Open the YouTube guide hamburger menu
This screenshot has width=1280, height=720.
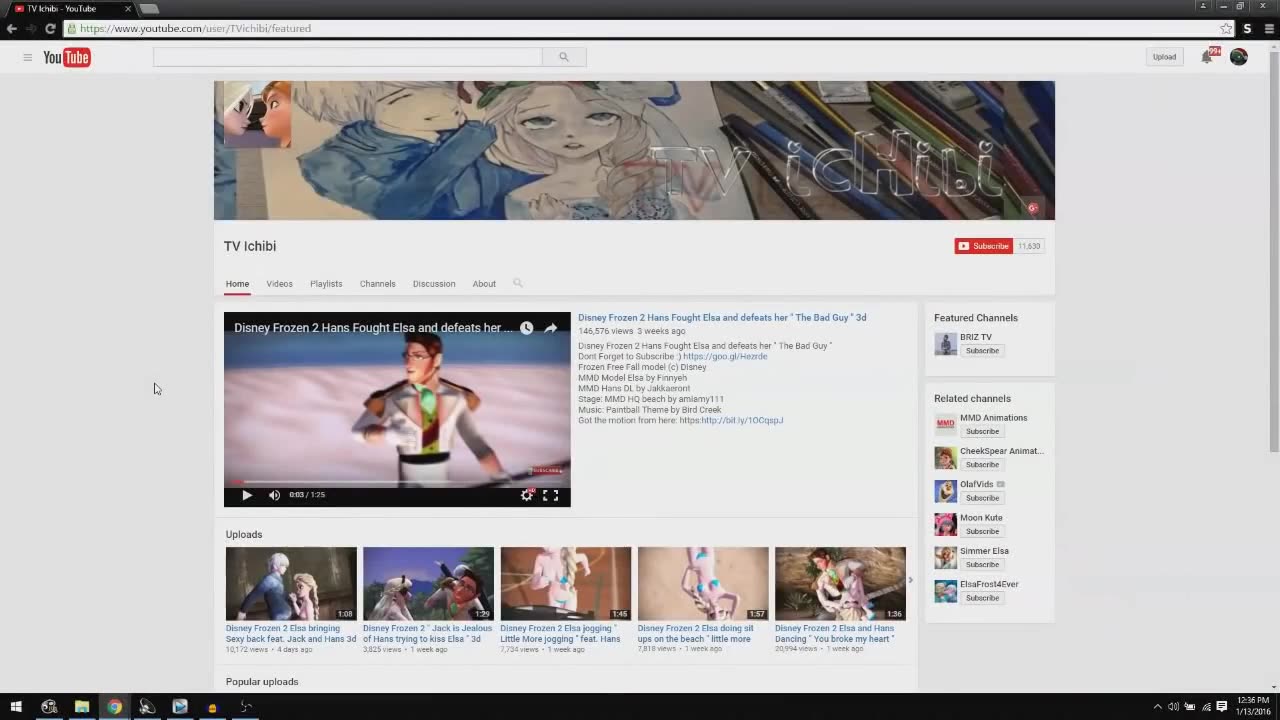coord(27,57)
